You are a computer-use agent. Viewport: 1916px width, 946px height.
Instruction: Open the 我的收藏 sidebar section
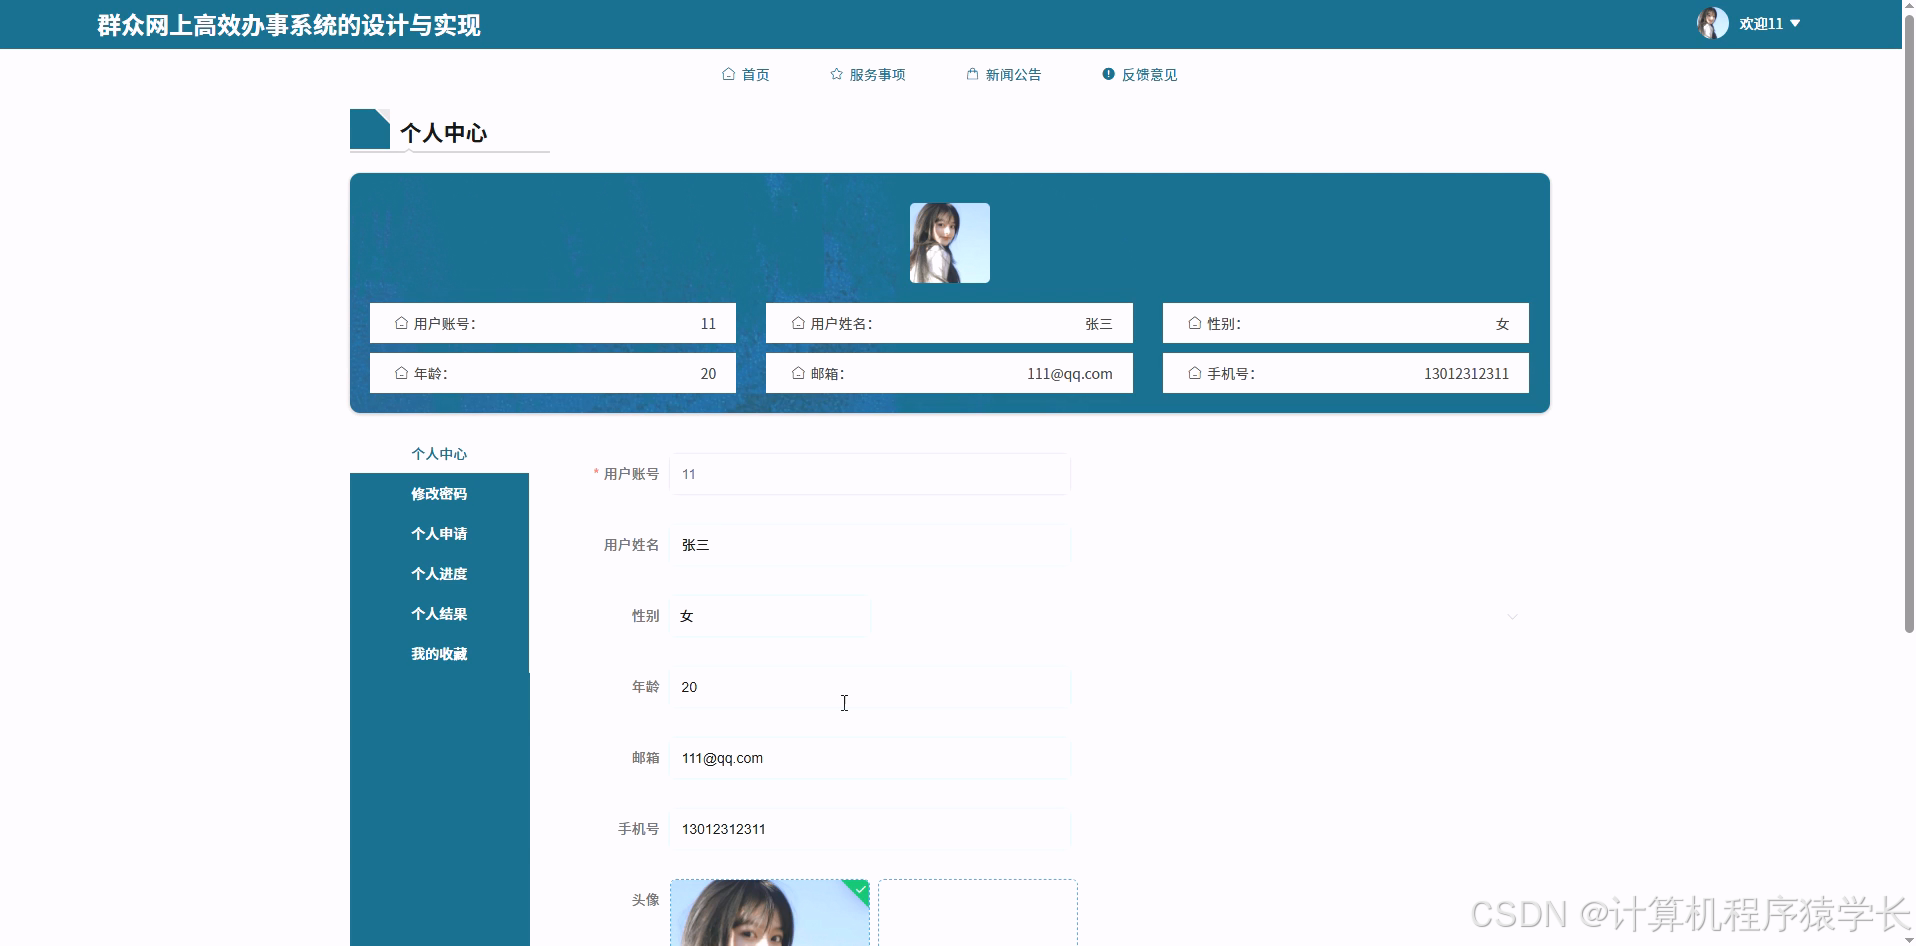coord(438,653)
